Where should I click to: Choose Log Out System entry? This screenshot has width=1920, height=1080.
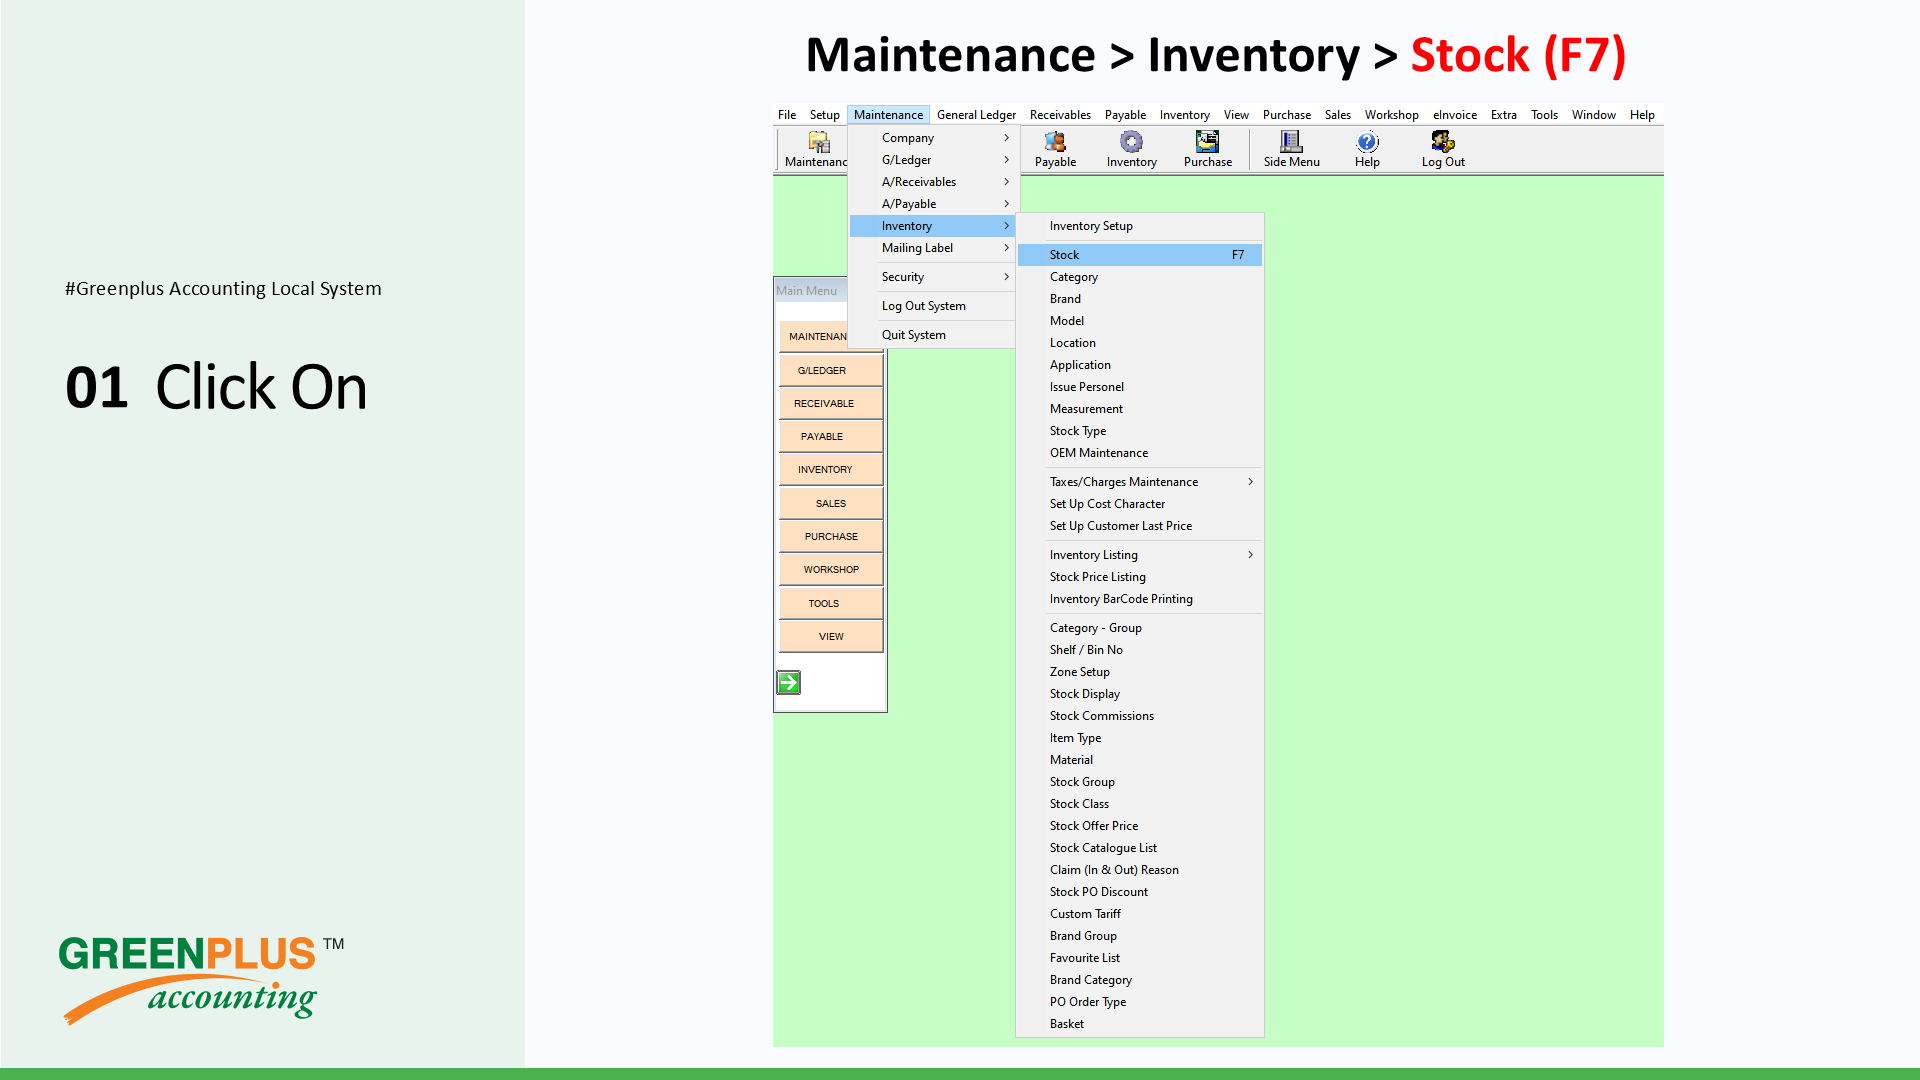click(x=932, y=306)
